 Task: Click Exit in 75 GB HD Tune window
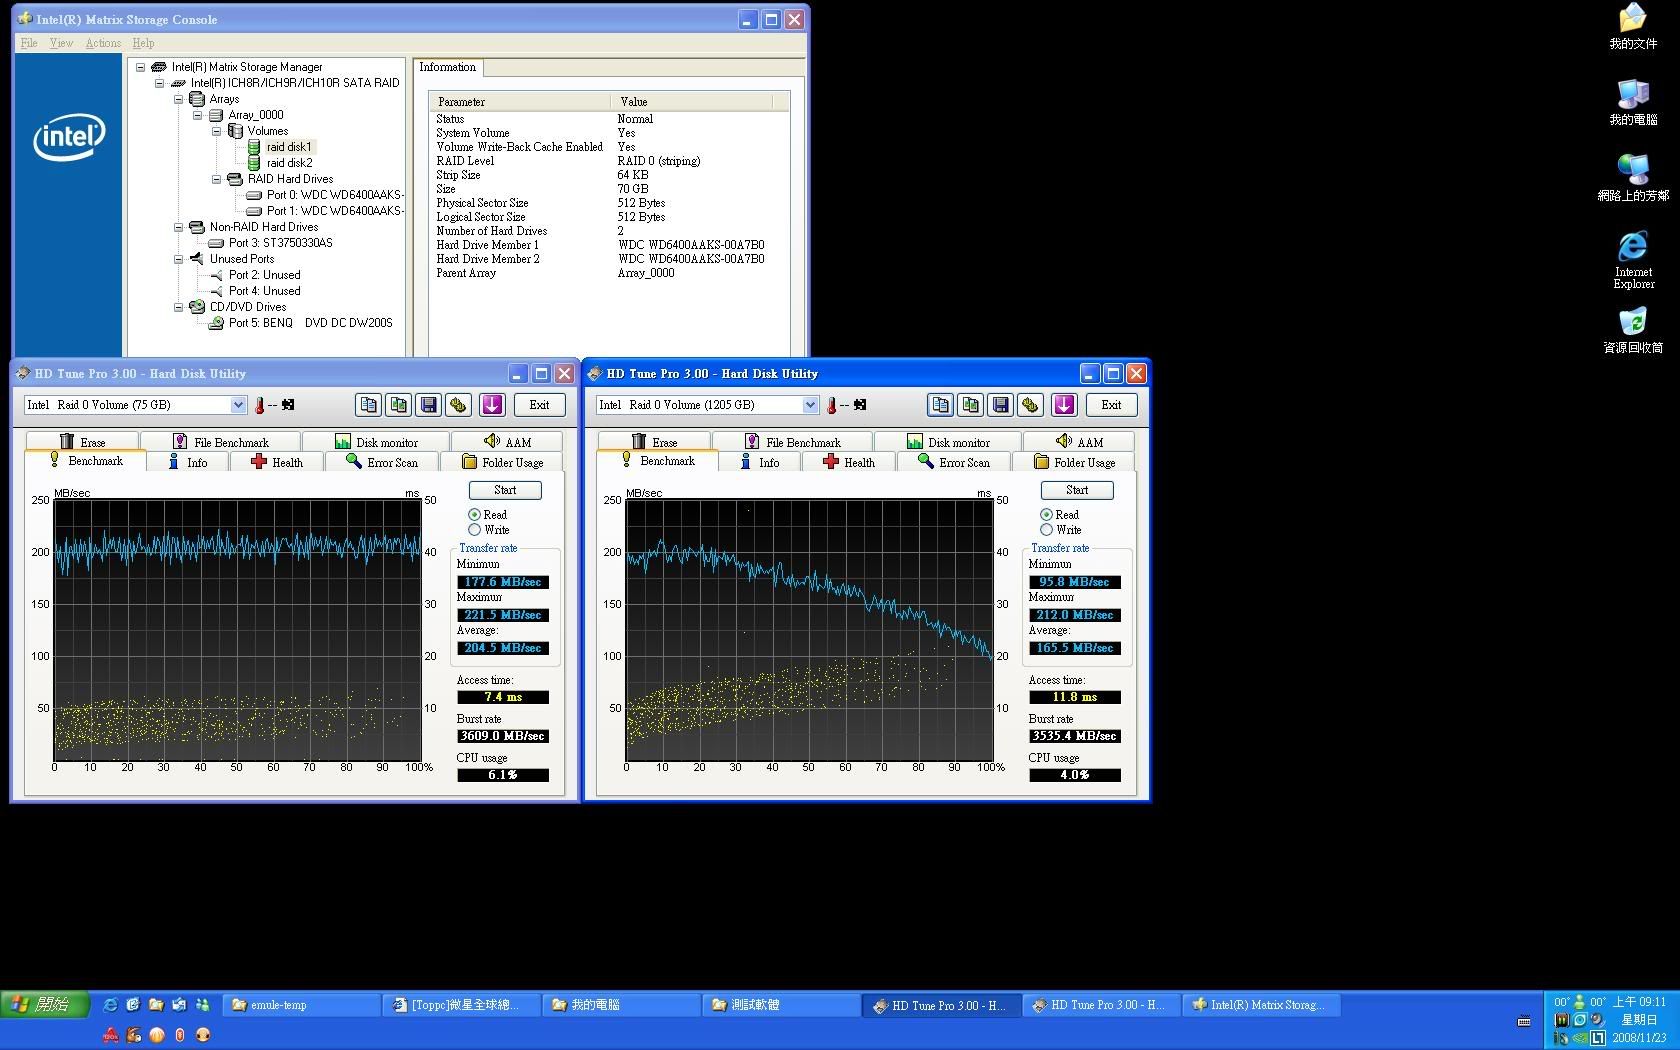coord(539,405)
